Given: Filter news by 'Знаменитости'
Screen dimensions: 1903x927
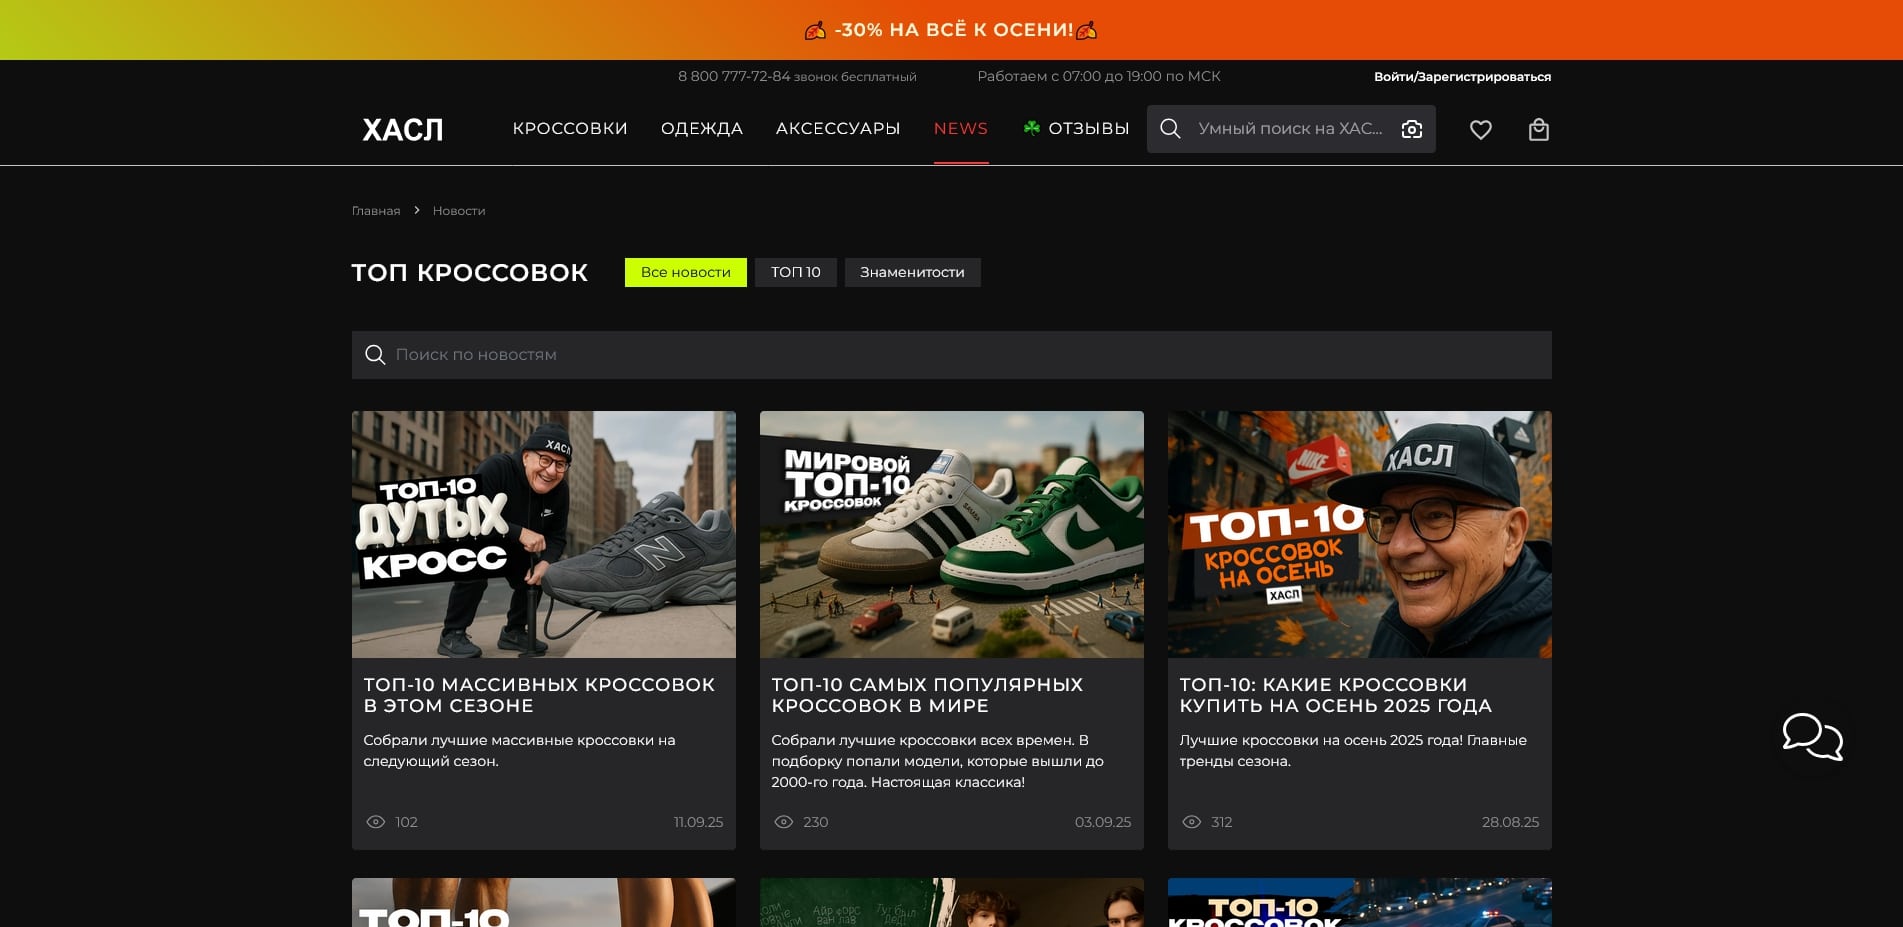Looking at the screenshot, I should [x=911, y=272].
